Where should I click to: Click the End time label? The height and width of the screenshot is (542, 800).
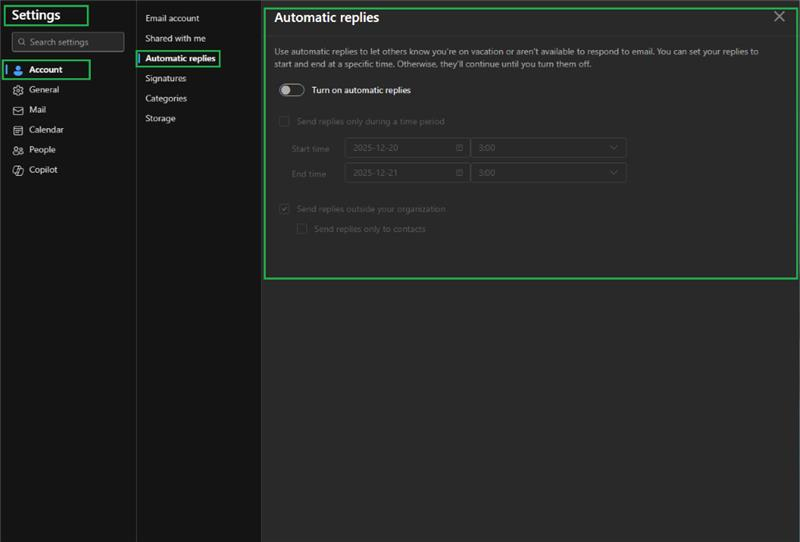click(x=309, y=174)
